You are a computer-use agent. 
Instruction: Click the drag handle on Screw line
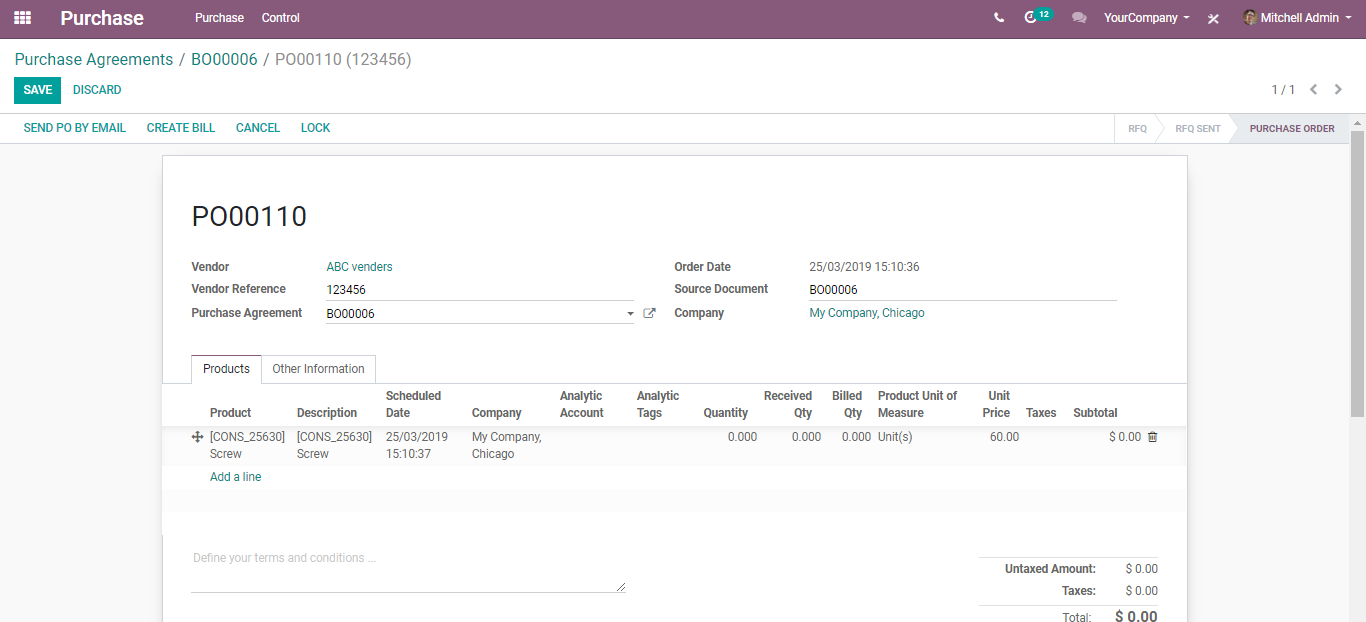pyautogui.click(x=197, y=437)
